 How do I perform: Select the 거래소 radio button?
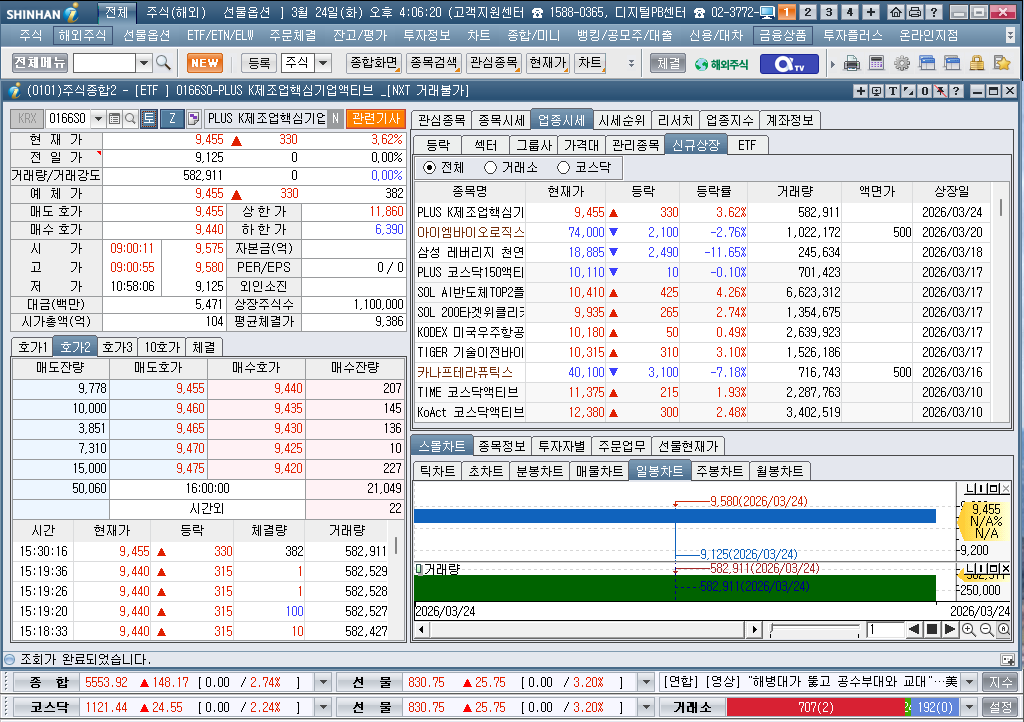[x=490, y=168]
